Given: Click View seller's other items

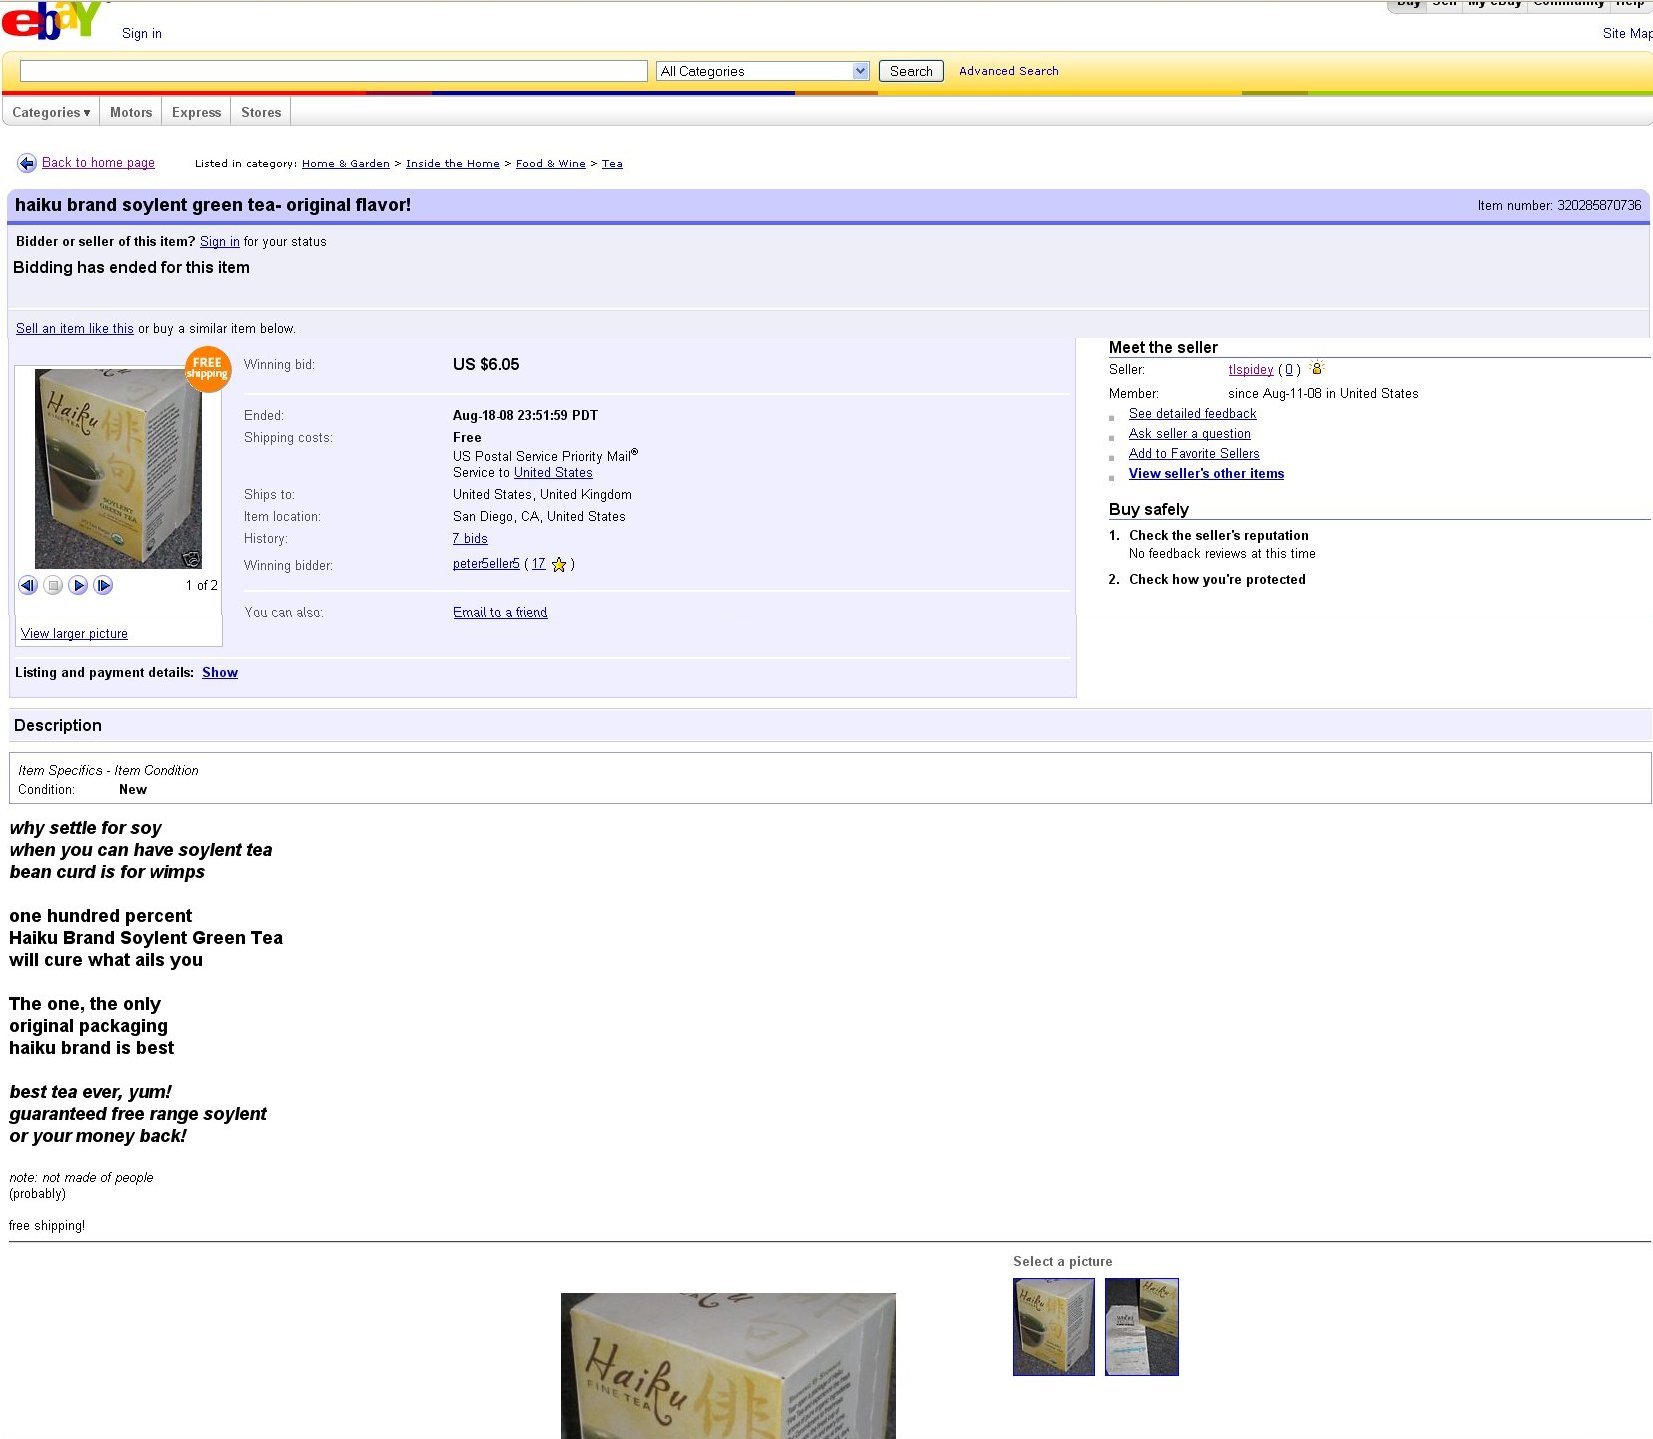Looking at the screenshot, I should 1206,473.
